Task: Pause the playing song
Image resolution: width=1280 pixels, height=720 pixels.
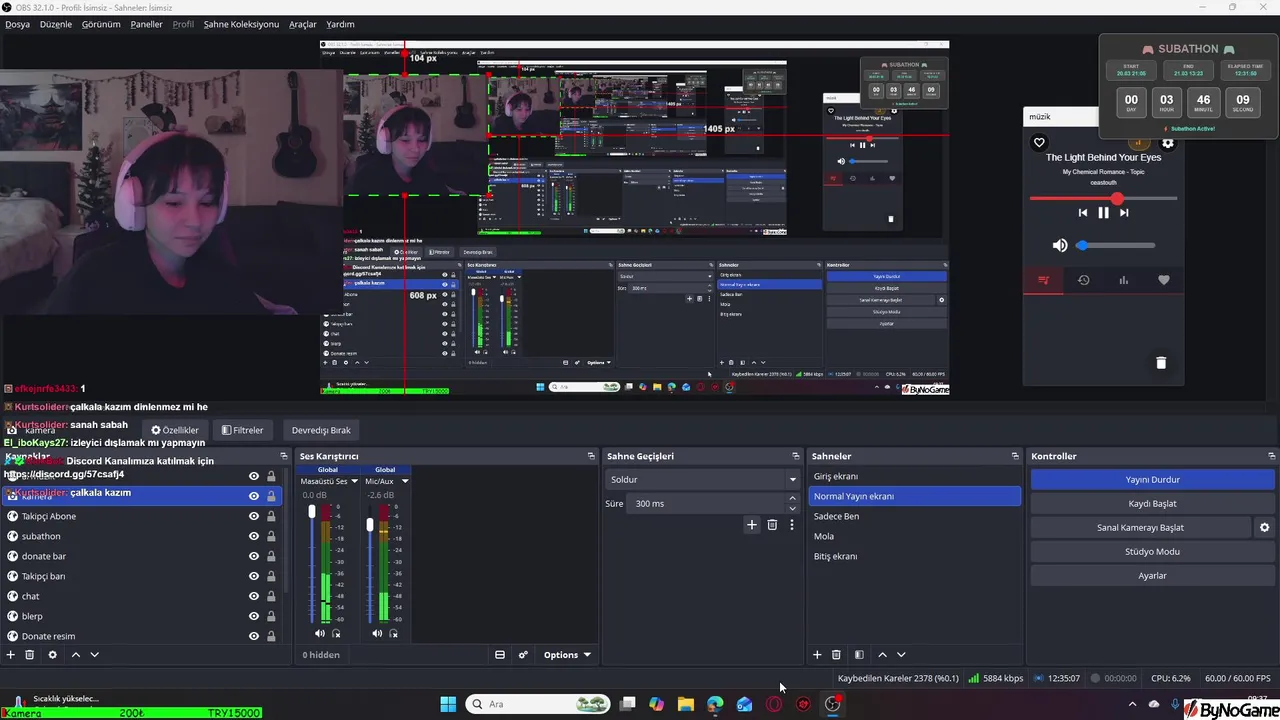Action: pos(1103,212)
